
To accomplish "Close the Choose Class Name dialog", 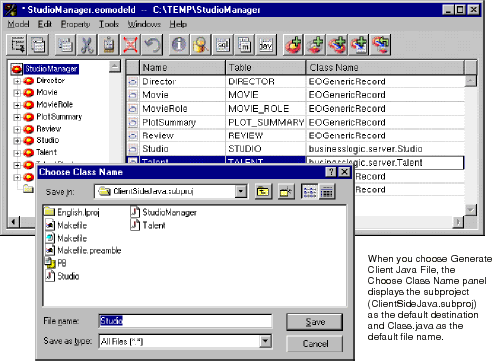I will click(344, 172).
